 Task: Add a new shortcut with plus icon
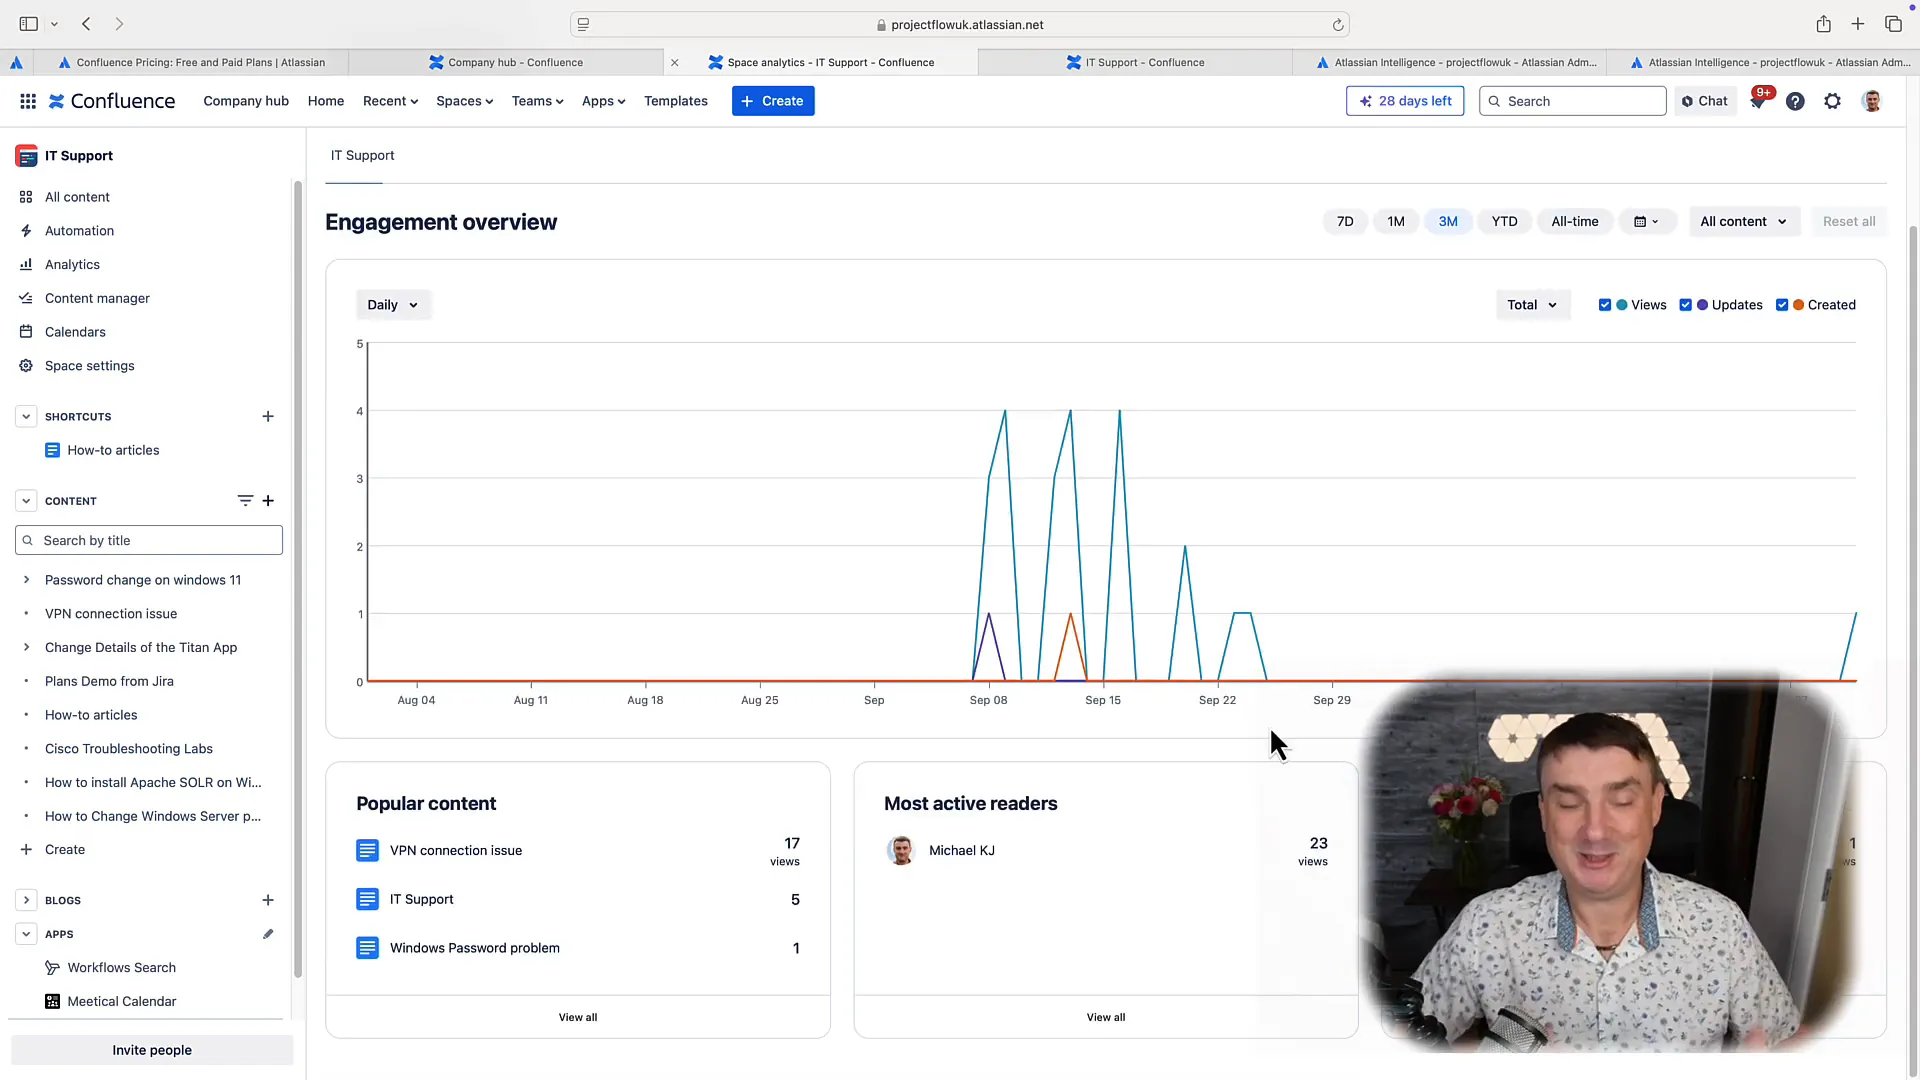point(268,417)
